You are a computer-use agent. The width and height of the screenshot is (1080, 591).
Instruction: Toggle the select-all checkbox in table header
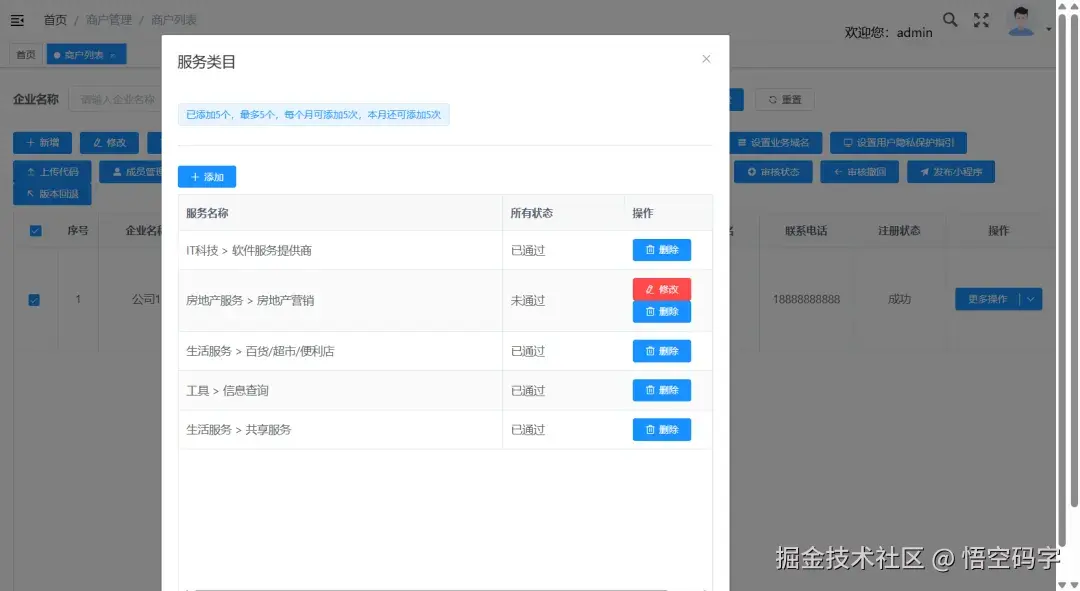pos(36,230)
